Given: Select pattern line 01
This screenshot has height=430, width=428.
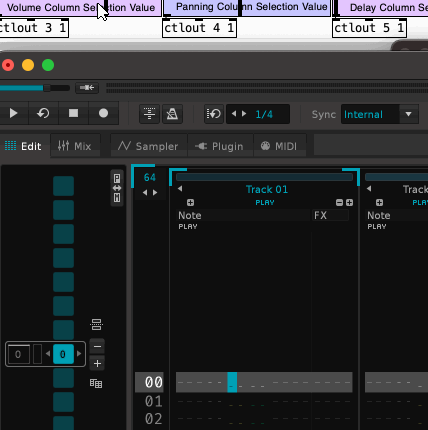Looking at the screenshot, I should pos(154,401).
